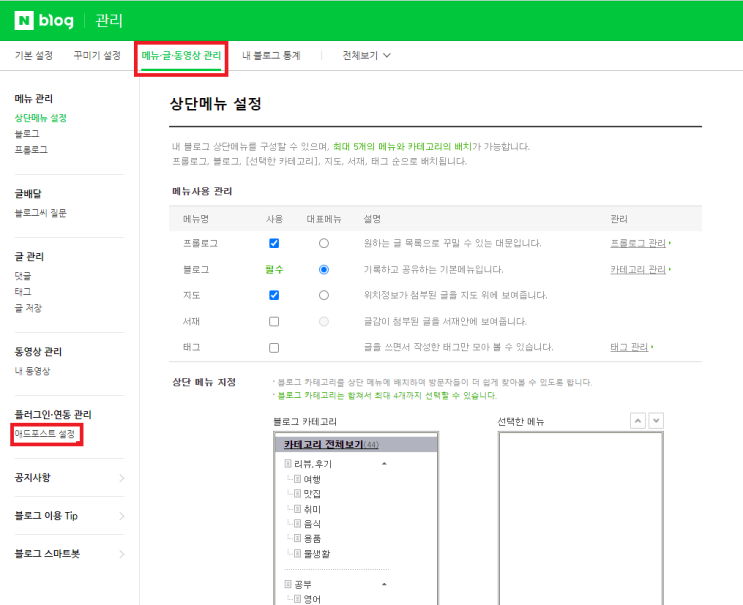Uncheck the 지도 사용 checkbox
The image size is (743, 605).
[x=274, y=296]
